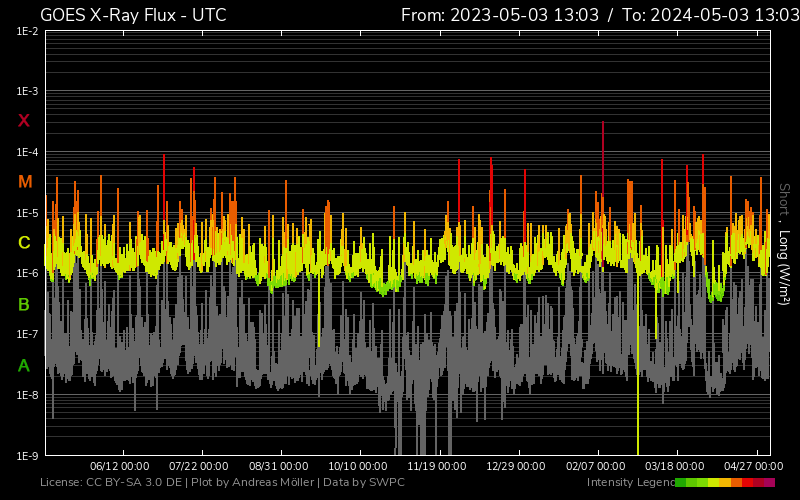Select the green A flare class label
Viewport: 800px width, 500px height.
coord(24,366)
